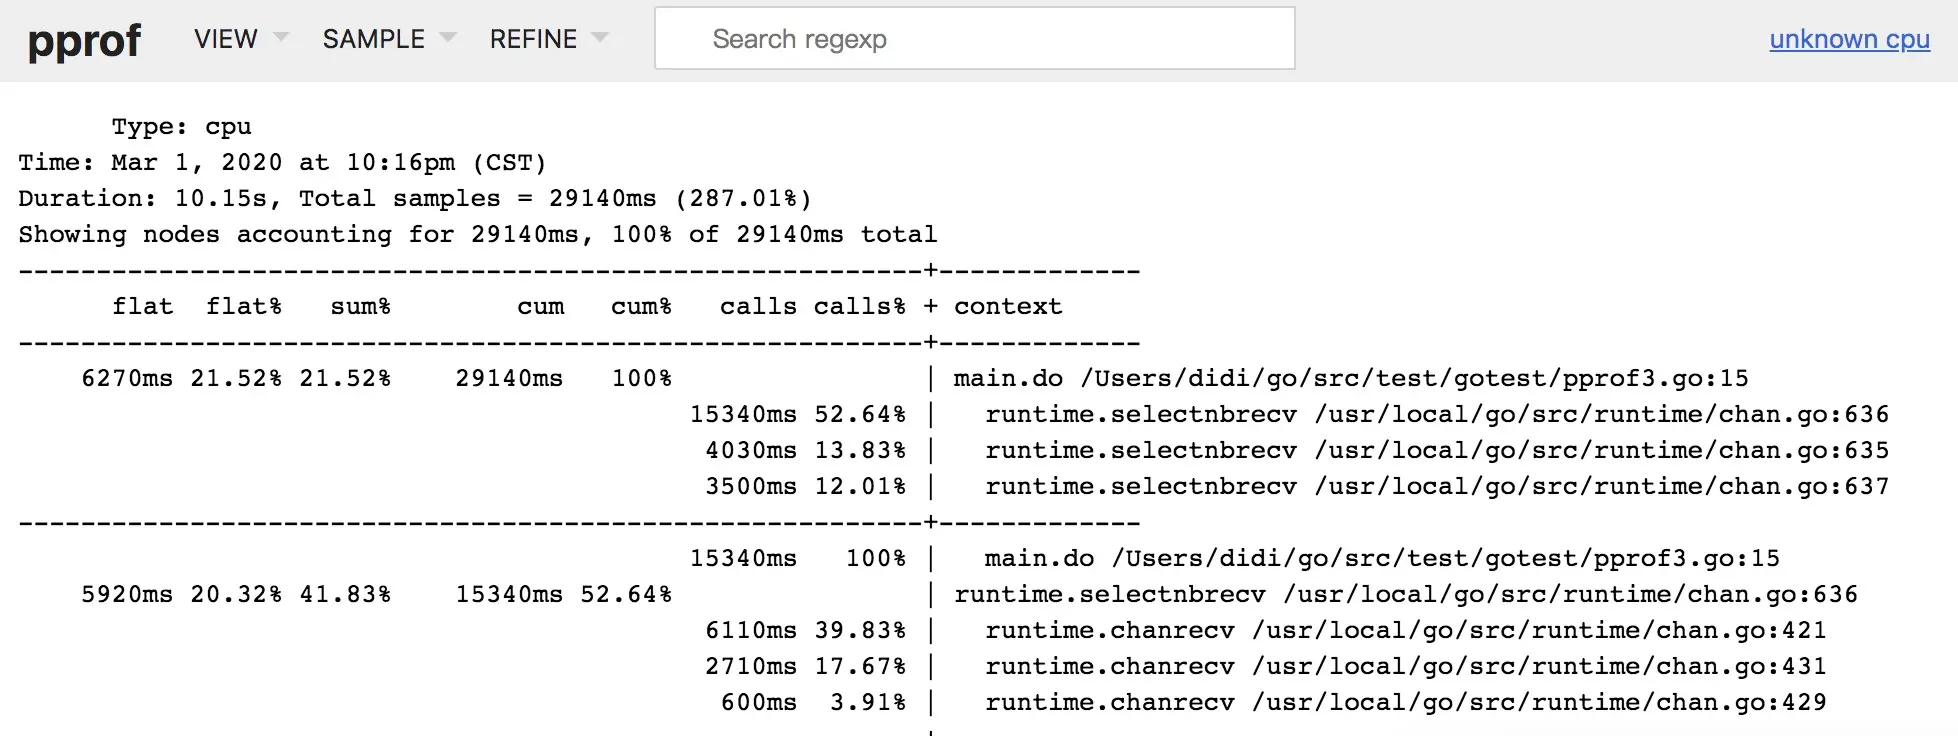Select runtime.selectnbrecv chan.go:637 row
This screenshot has width=1958, height=736.
click(x=1297, y=487)
